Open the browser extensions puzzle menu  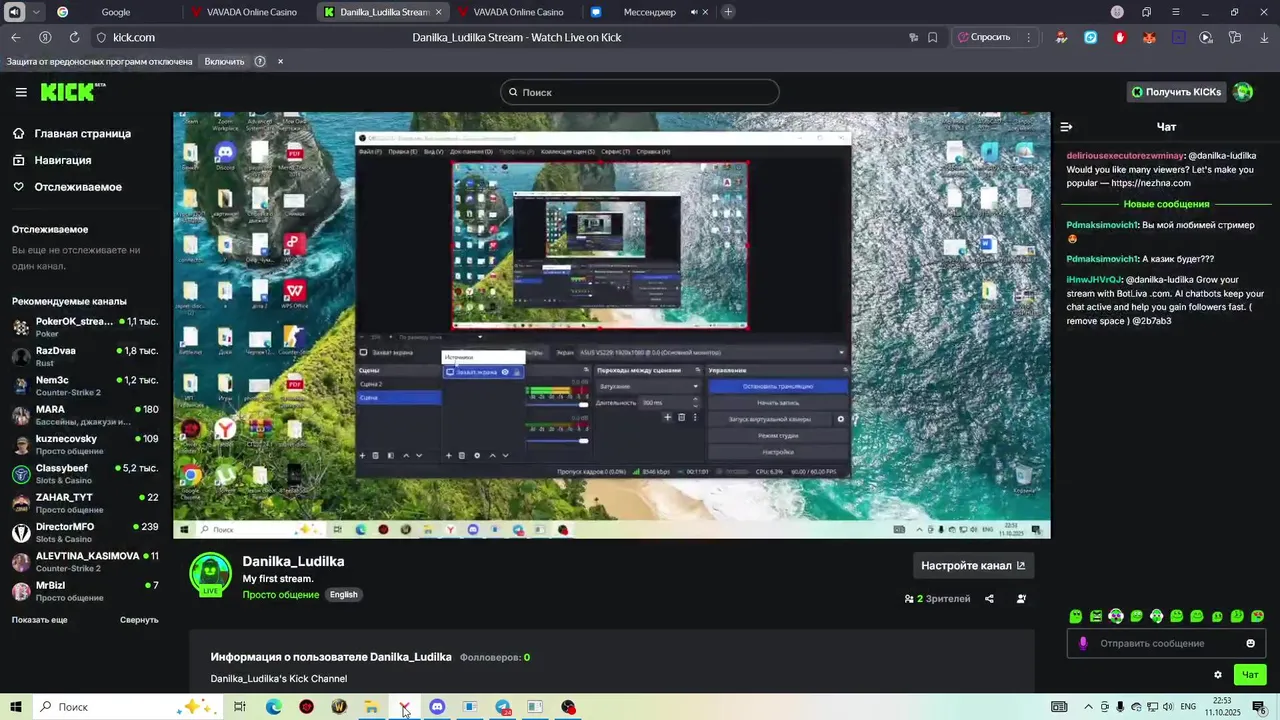coord(1235,37)
